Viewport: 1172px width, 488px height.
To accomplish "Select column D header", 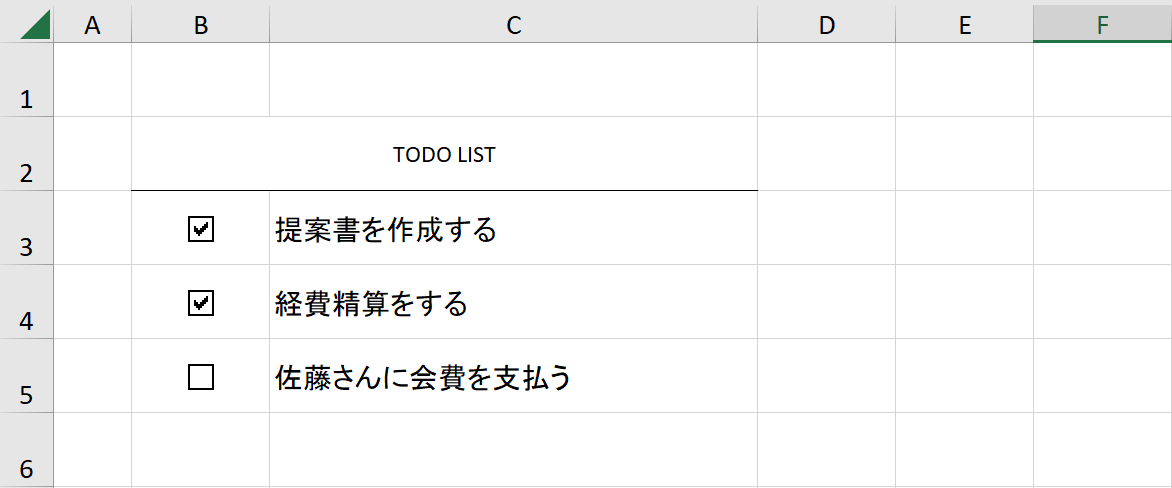I will click(x=827, y=25).
